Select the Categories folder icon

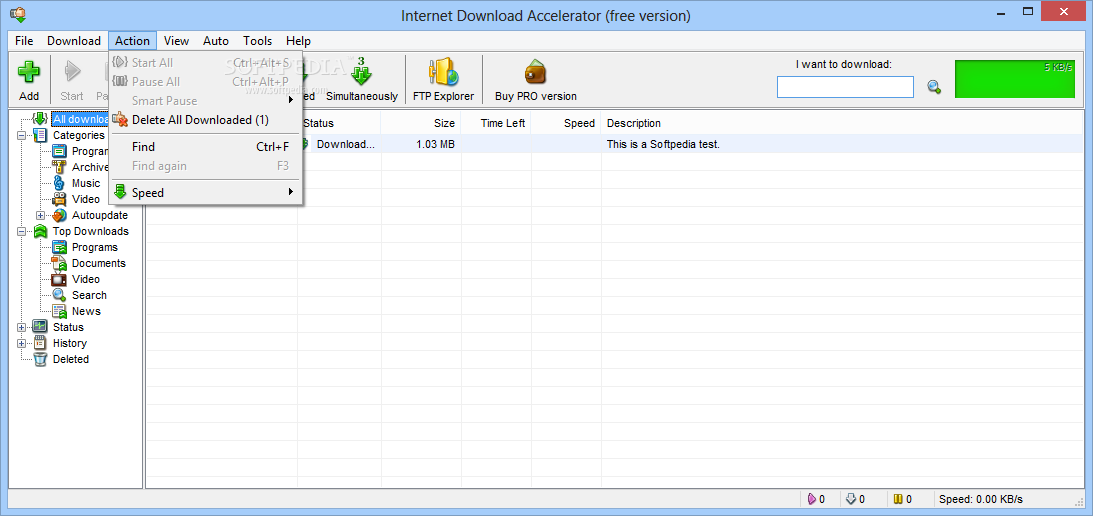40,135
